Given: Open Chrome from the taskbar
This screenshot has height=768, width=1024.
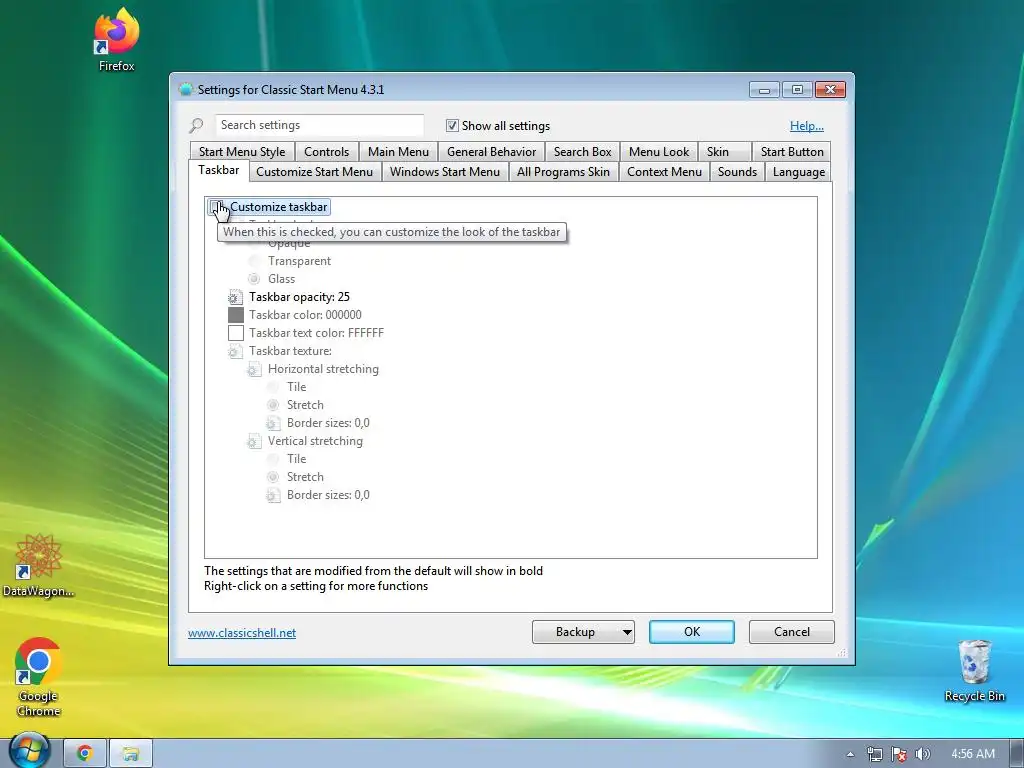Looking at the screenshot, I should (84, 753).
